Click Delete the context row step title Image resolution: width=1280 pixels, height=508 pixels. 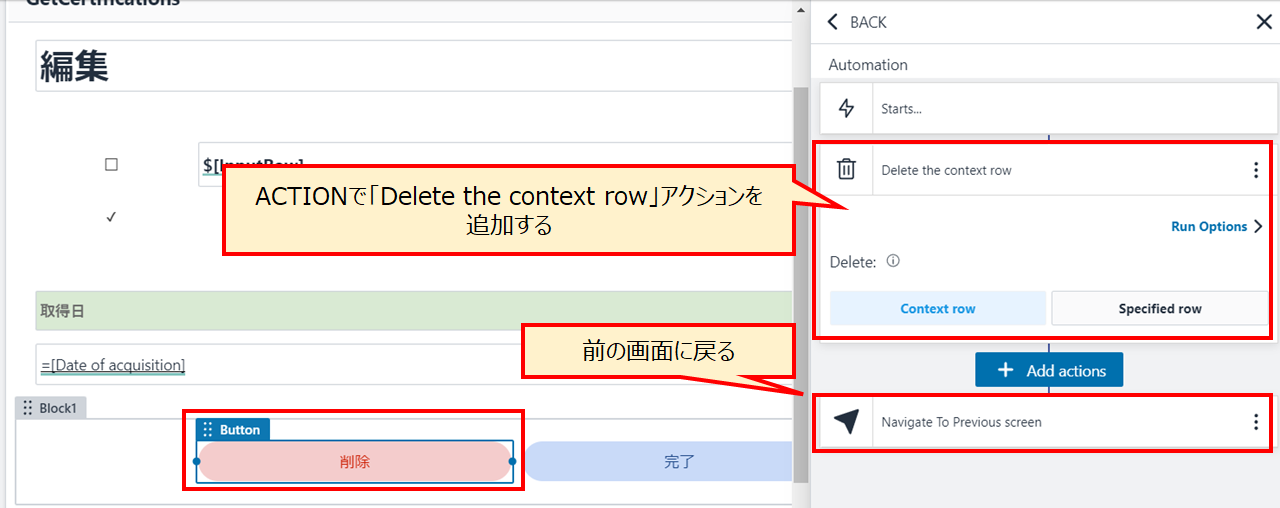pos(946,170)
